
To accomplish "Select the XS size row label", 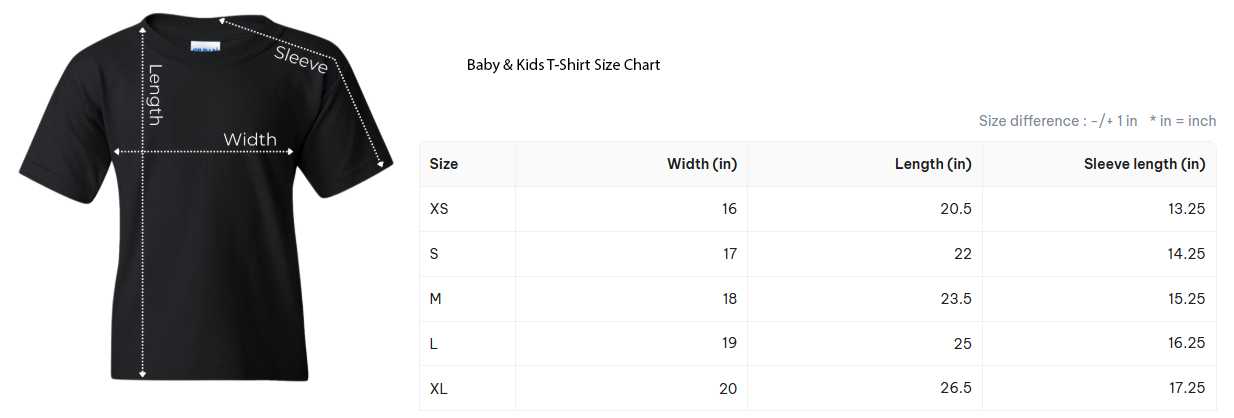I will [439, 209].
